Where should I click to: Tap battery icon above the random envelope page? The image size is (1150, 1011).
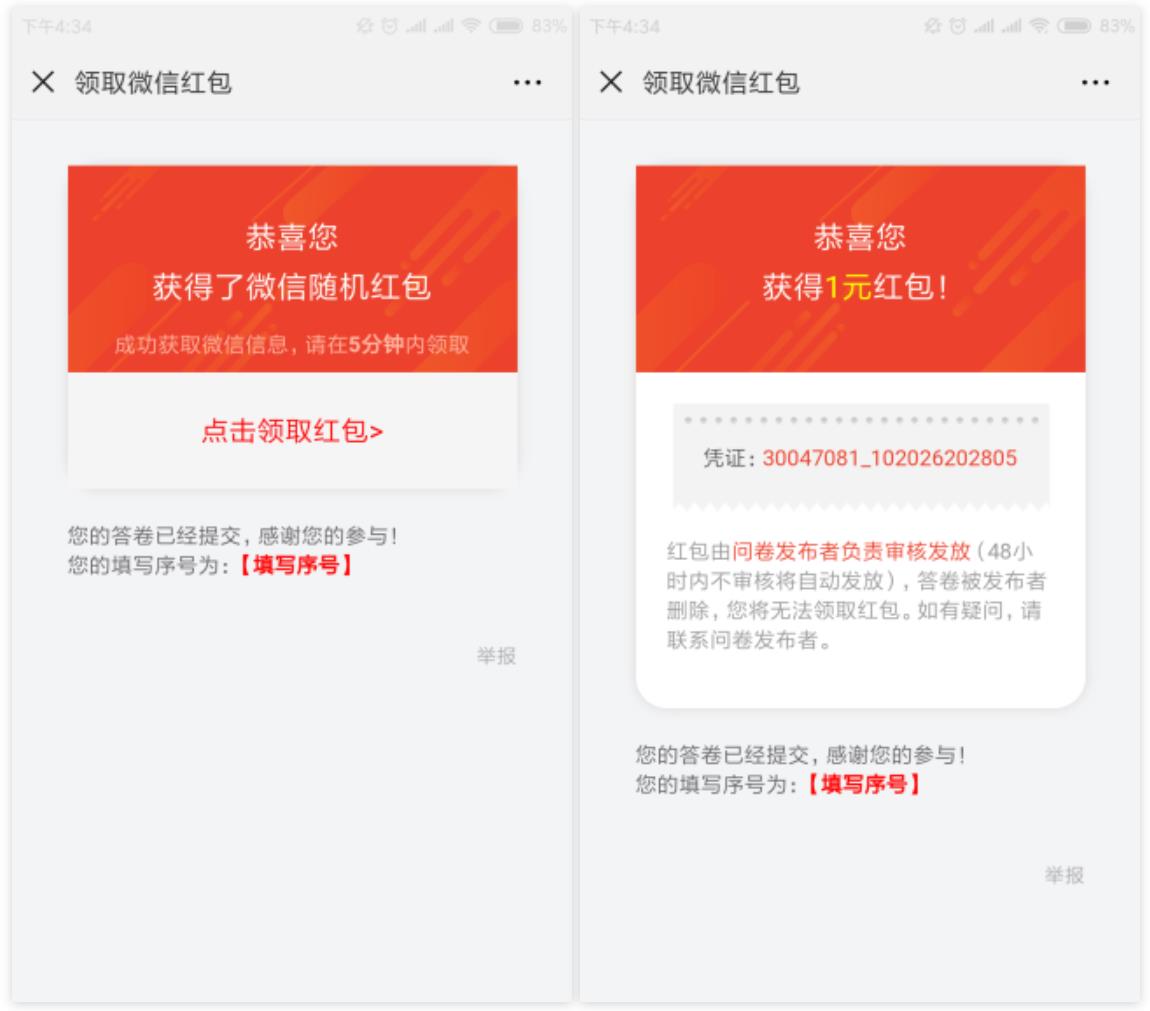508,27
